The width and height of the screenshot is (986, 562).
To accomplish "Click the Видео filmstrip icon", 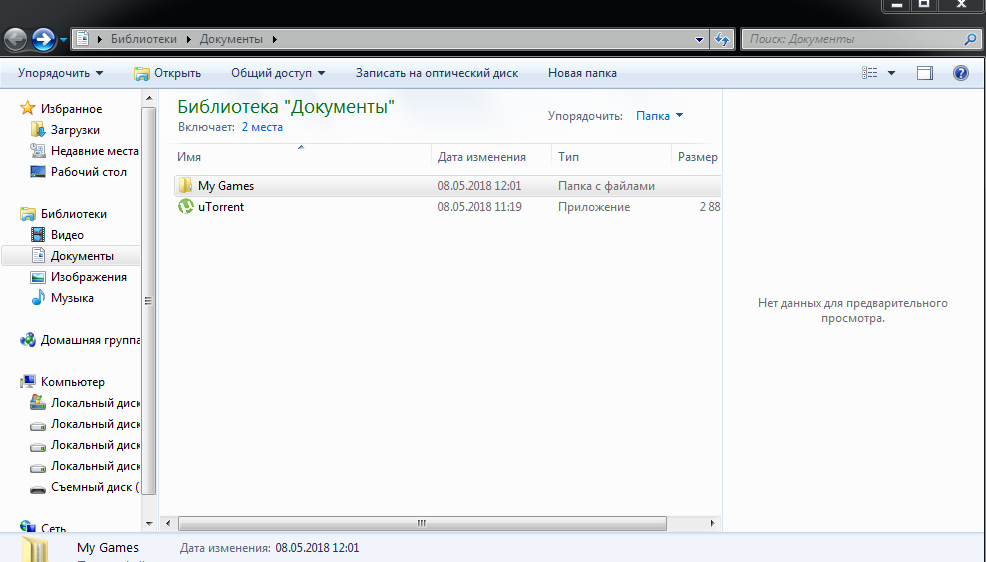I will [x=38, y=235].
